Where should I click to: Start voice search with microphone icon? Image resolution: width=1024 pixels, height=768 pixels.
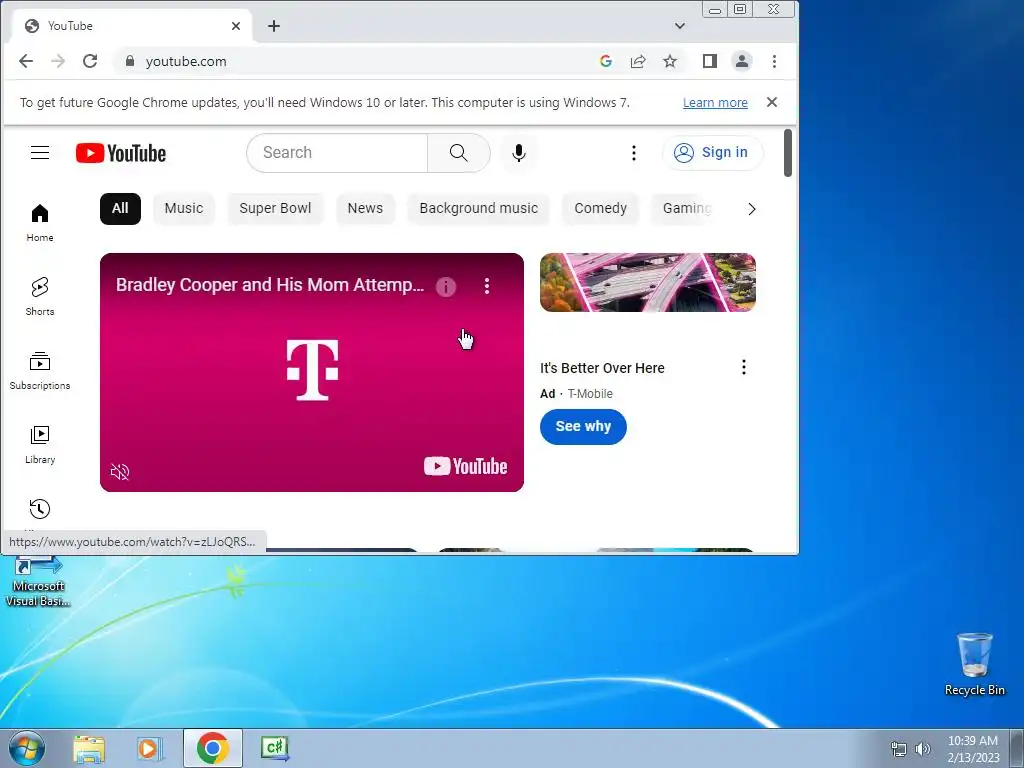pos(519,153)
